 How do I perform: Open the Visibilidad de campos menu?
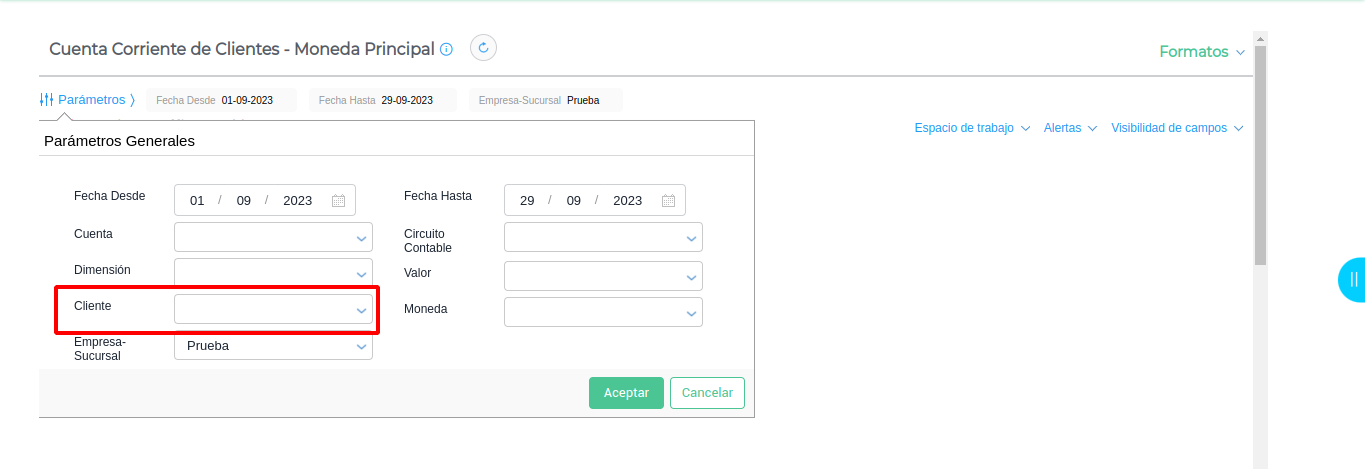[x=1176, y=128]
